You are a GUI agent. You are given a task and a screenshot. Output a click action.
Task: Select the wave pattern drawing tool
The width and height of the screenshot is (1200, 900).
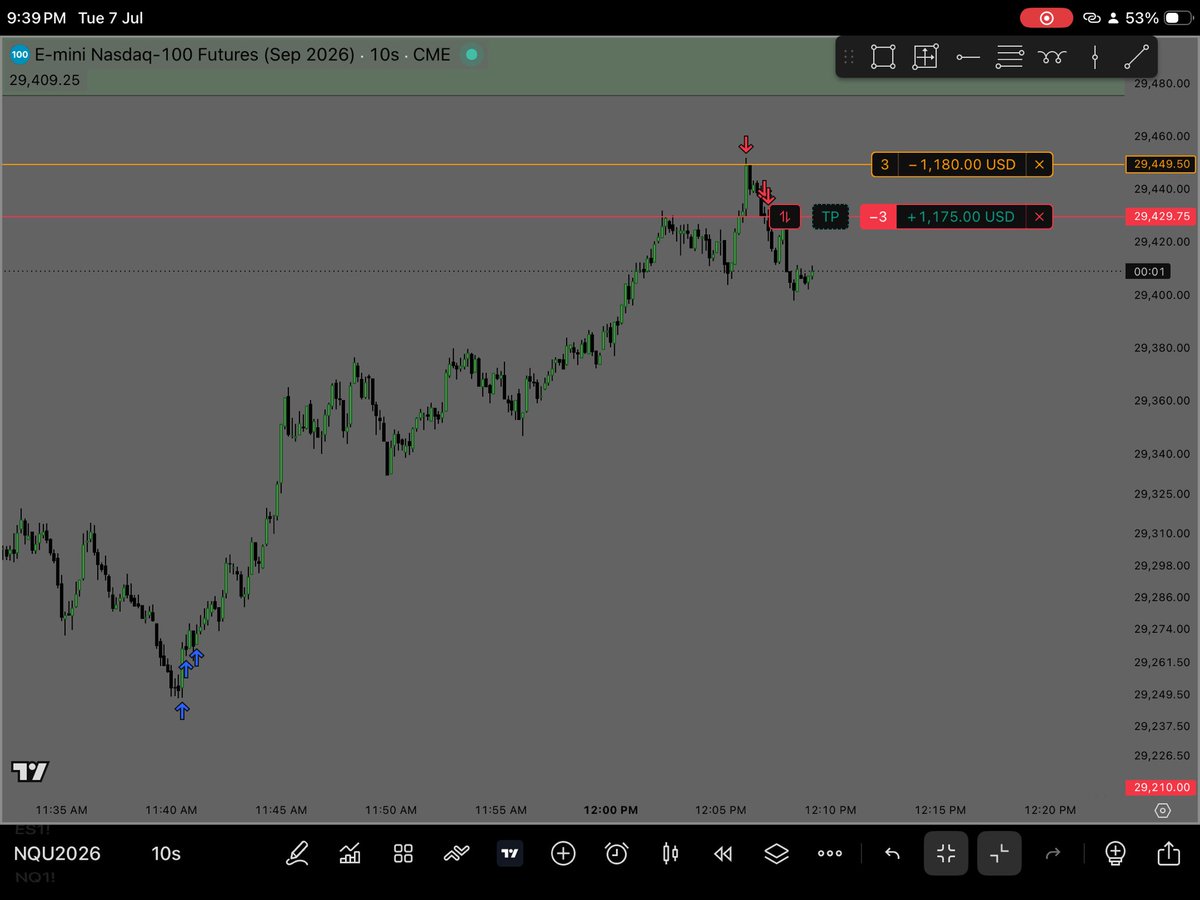[x=1052, y=58]
